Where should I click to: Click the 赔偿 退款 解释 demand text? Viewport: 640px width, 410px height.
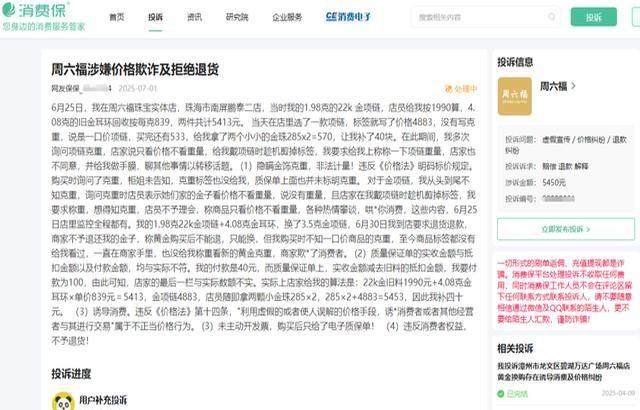[x=565, y=166]
